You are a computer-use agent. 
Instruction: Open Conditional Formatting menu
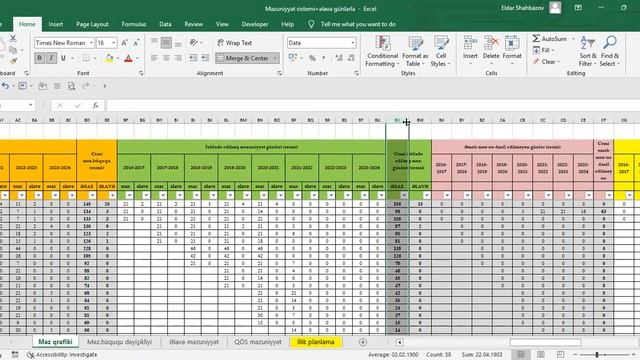(x=382, y=51)
